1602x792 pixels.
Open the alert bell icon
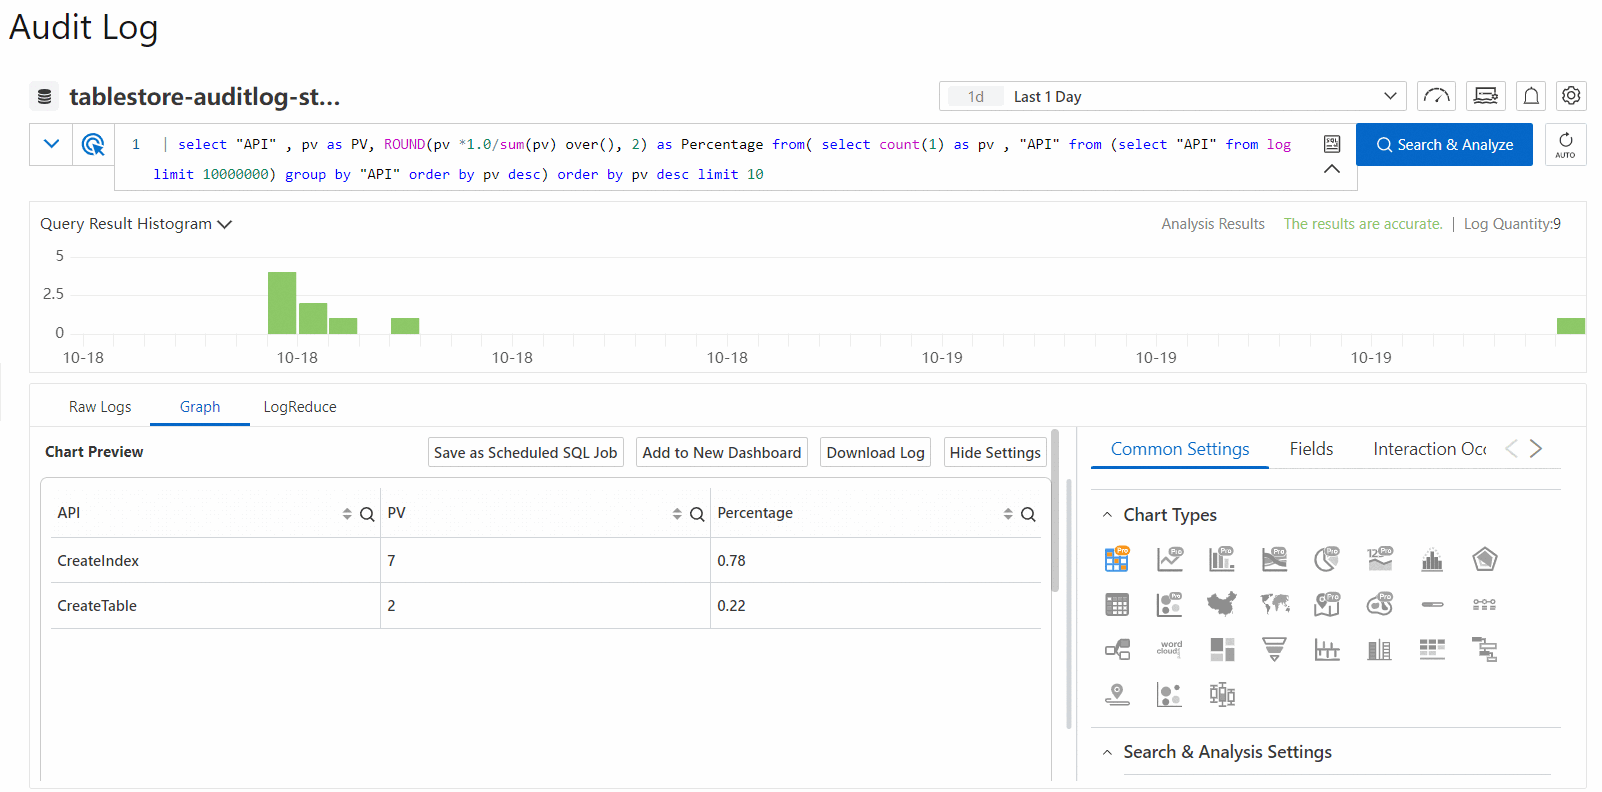coord(1531,96)
